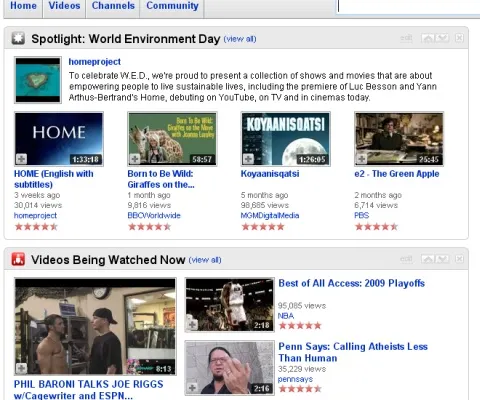Close the Spotlight module with X icon
The image size is (480, 400).
click(x=459, y=38)
